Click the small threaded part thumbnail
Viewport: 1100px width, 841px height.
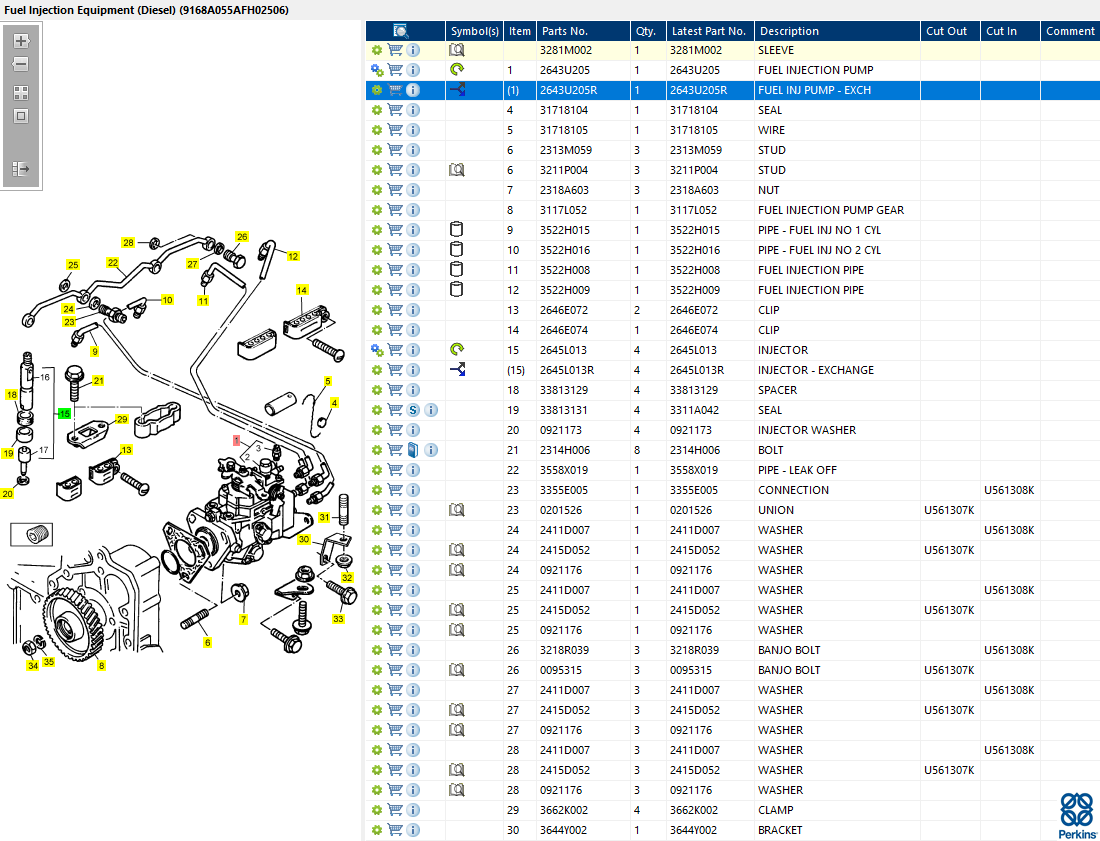point(32,534)
